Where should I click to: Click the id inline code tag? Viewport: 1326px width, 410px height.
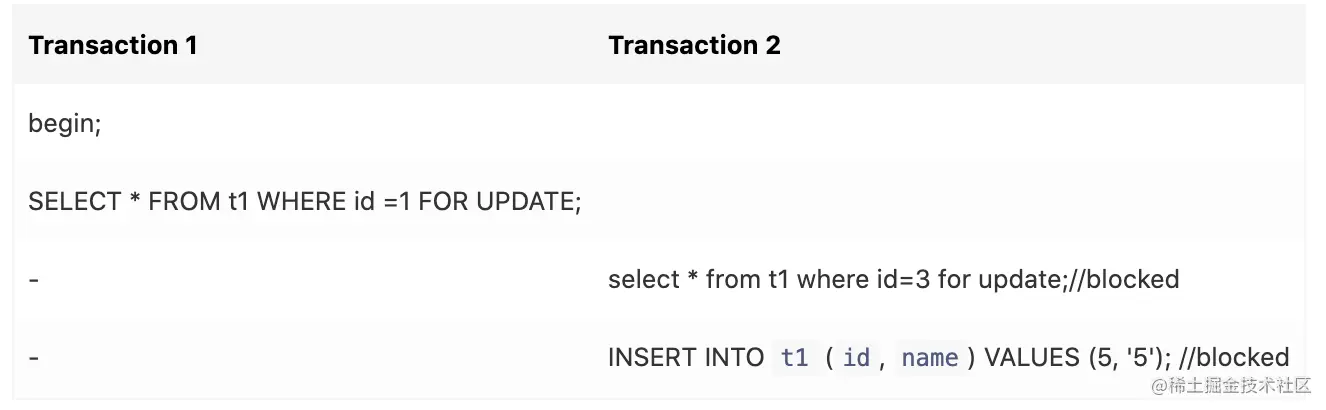(856, 357)
